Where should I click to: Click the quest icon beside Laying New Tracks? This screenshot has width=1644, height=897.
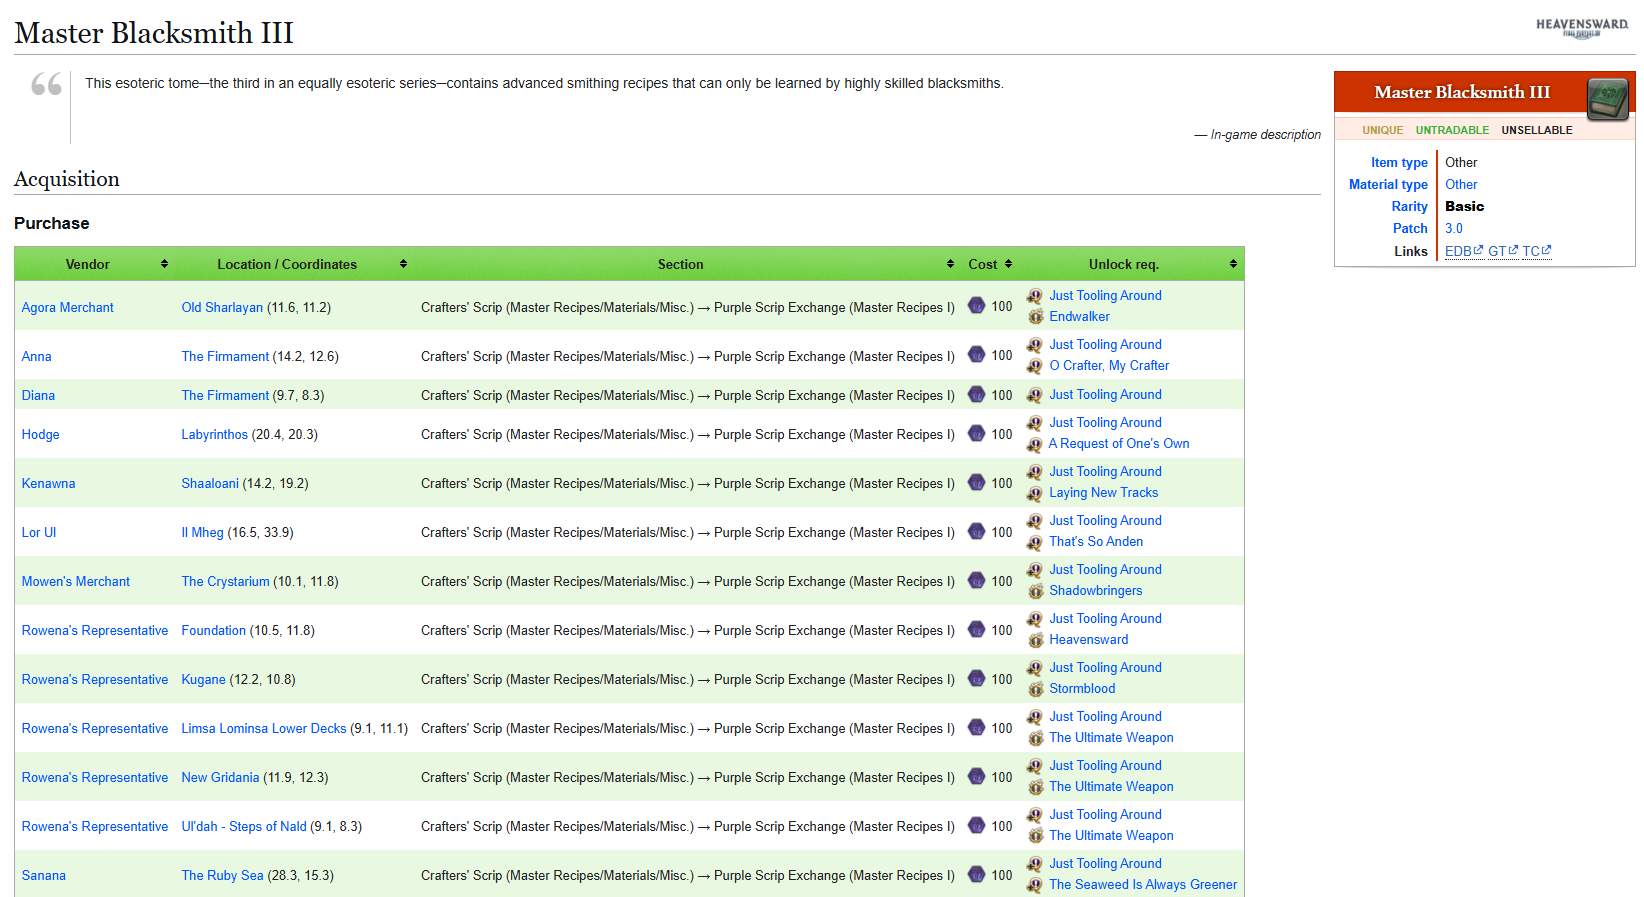click(x=1036, y=493)
